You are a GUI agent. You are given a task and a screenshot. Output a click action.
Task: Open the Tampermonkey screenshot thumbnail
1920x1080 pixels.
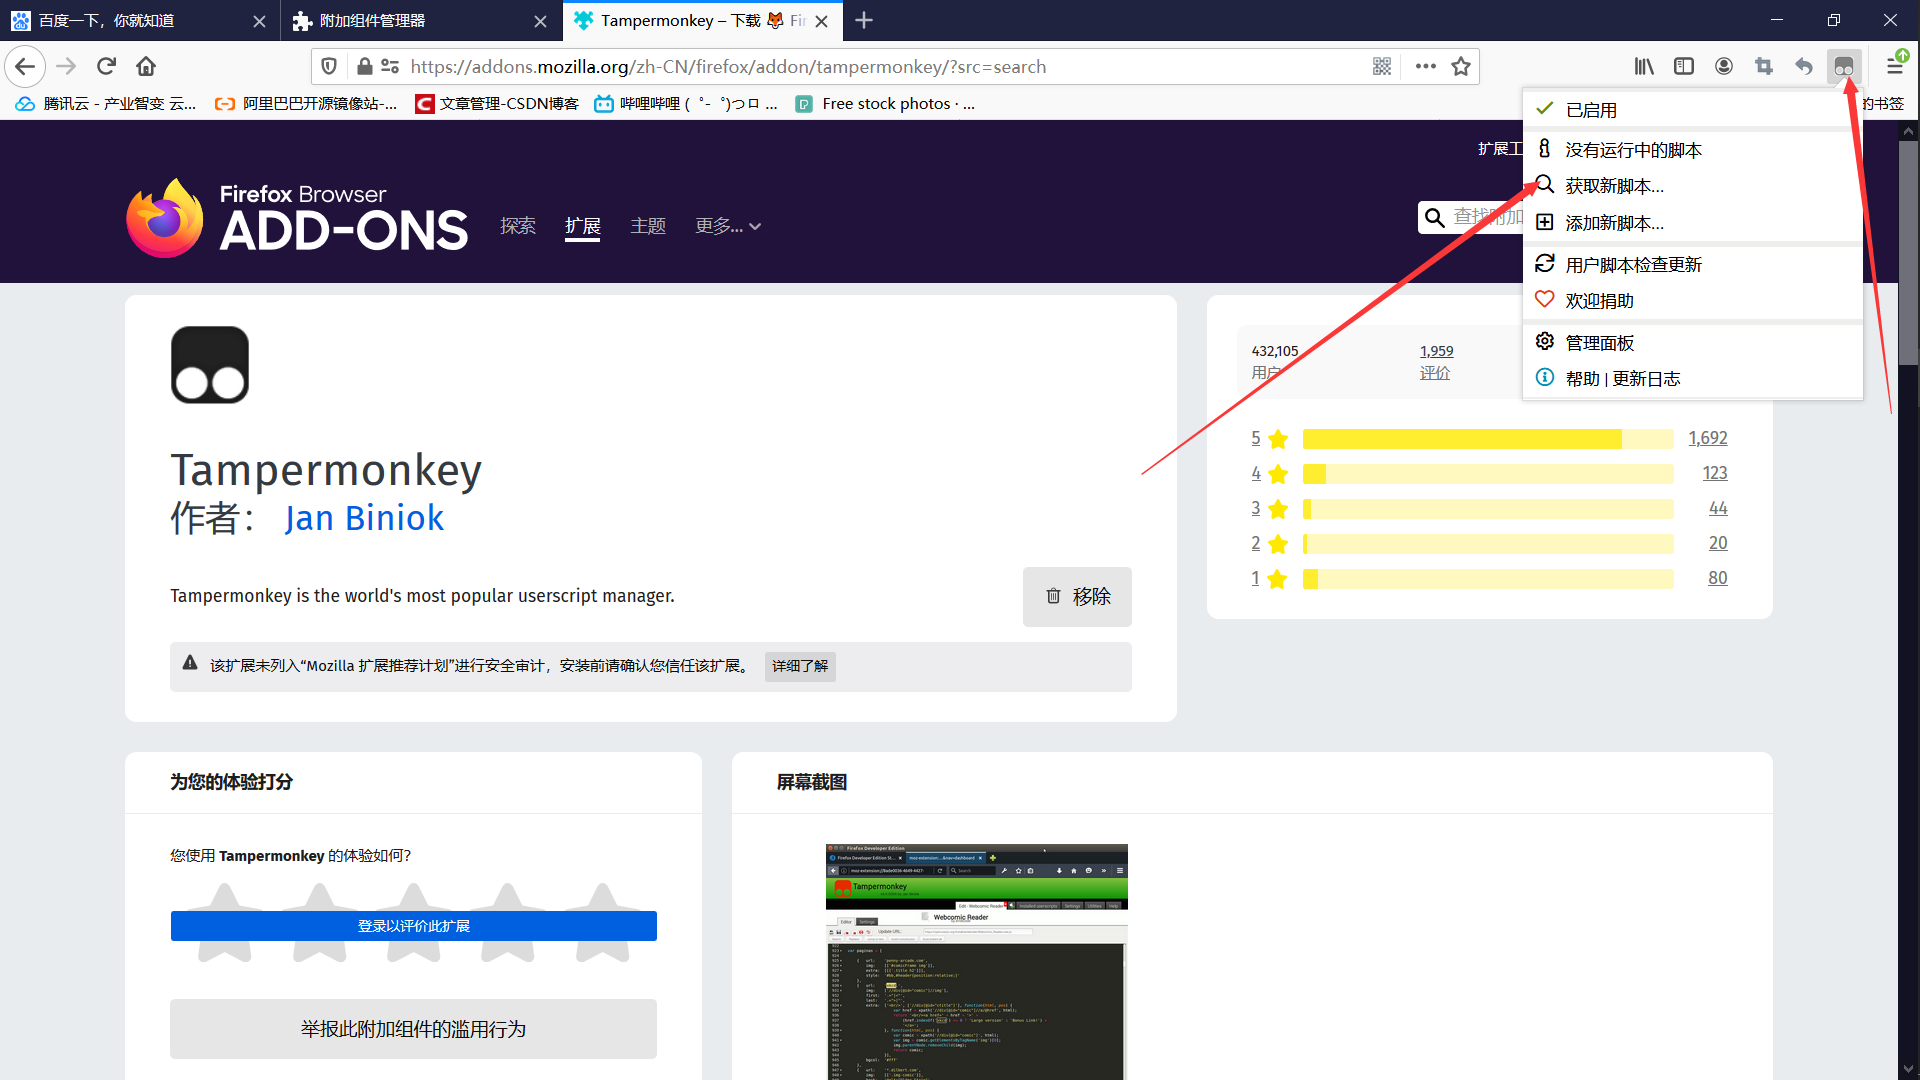pos(976,960)
